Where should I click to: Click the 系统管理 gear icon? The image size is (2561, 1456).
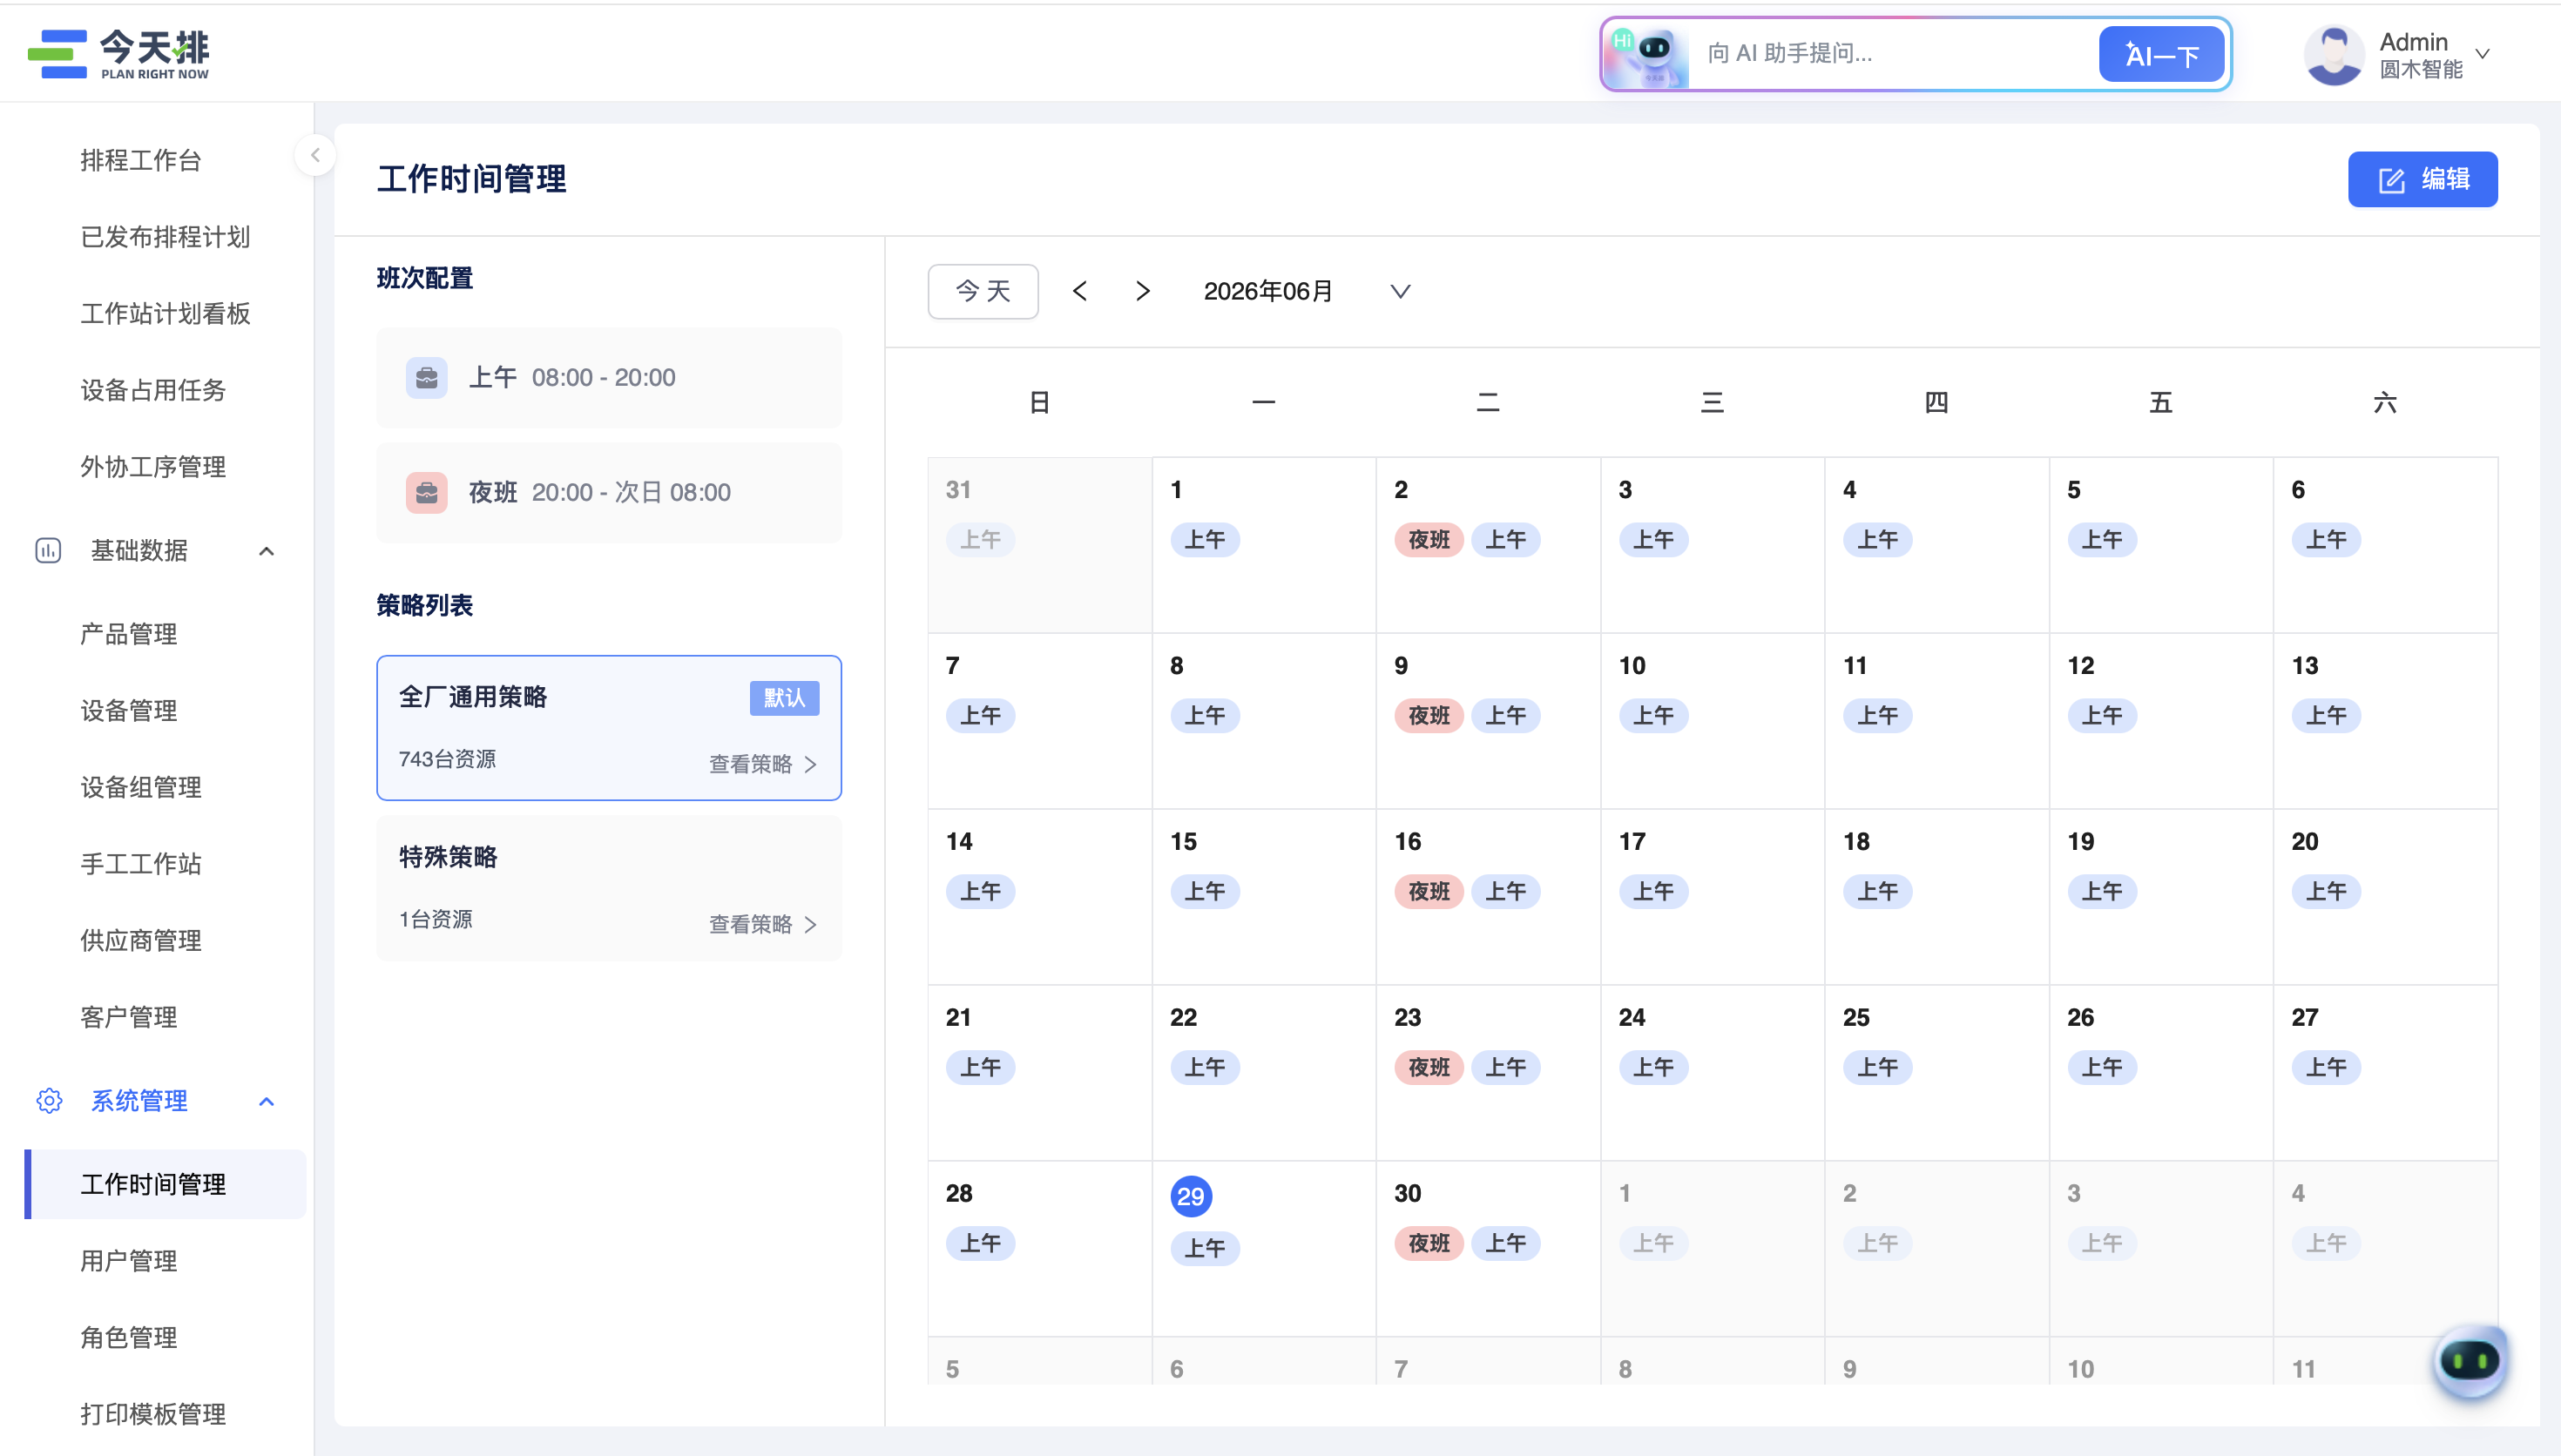pyautogui.click(x=49, y=1101)
